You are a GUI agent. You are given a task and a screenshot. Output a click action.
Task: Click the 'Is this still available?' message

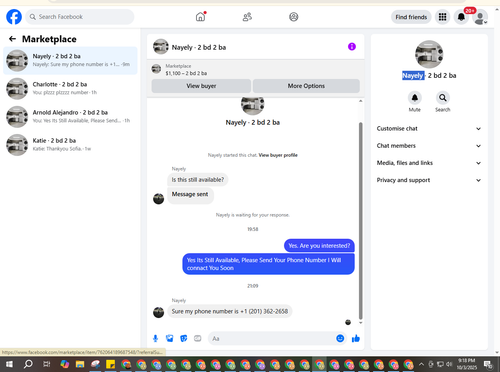[198, 180]
